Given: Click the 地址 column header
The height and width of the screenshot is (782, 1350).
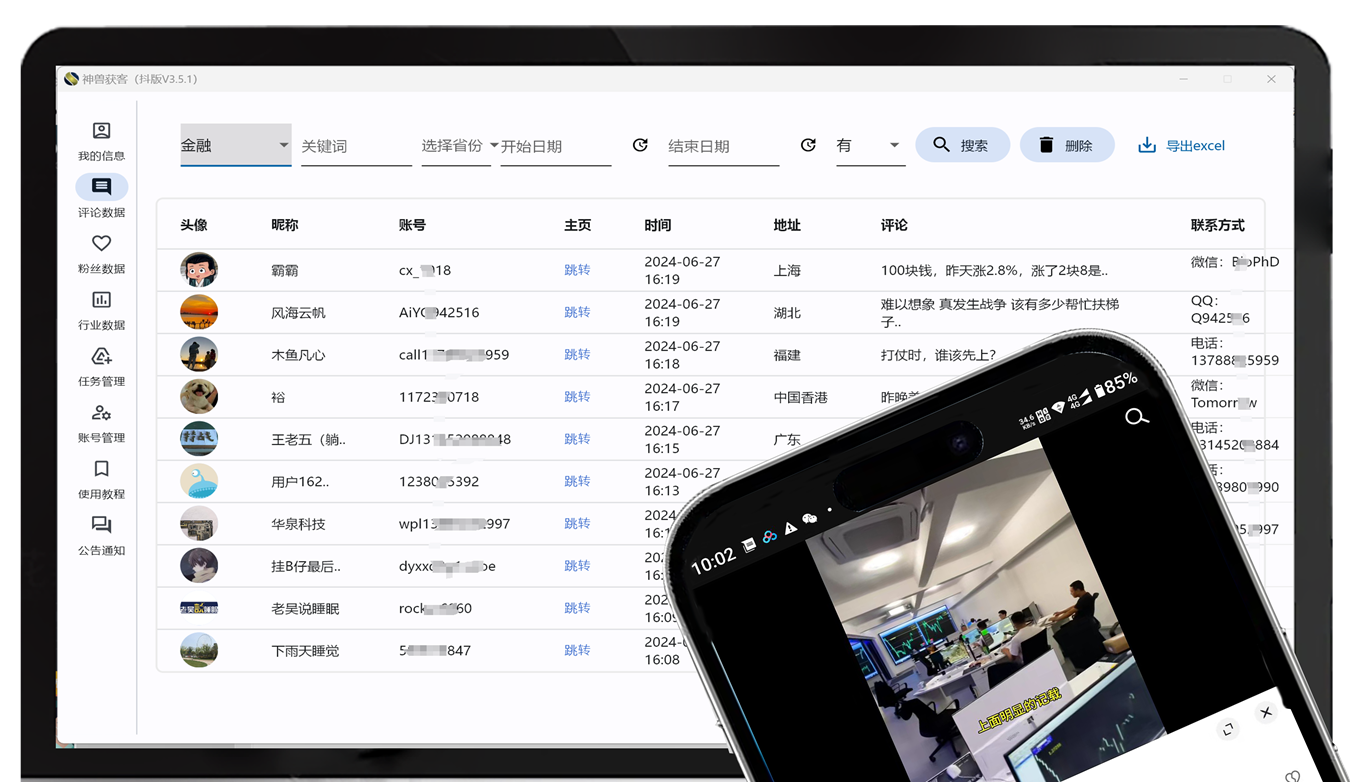Looking at the screenshot, I should pyautogui.click(x=787, y=225).
